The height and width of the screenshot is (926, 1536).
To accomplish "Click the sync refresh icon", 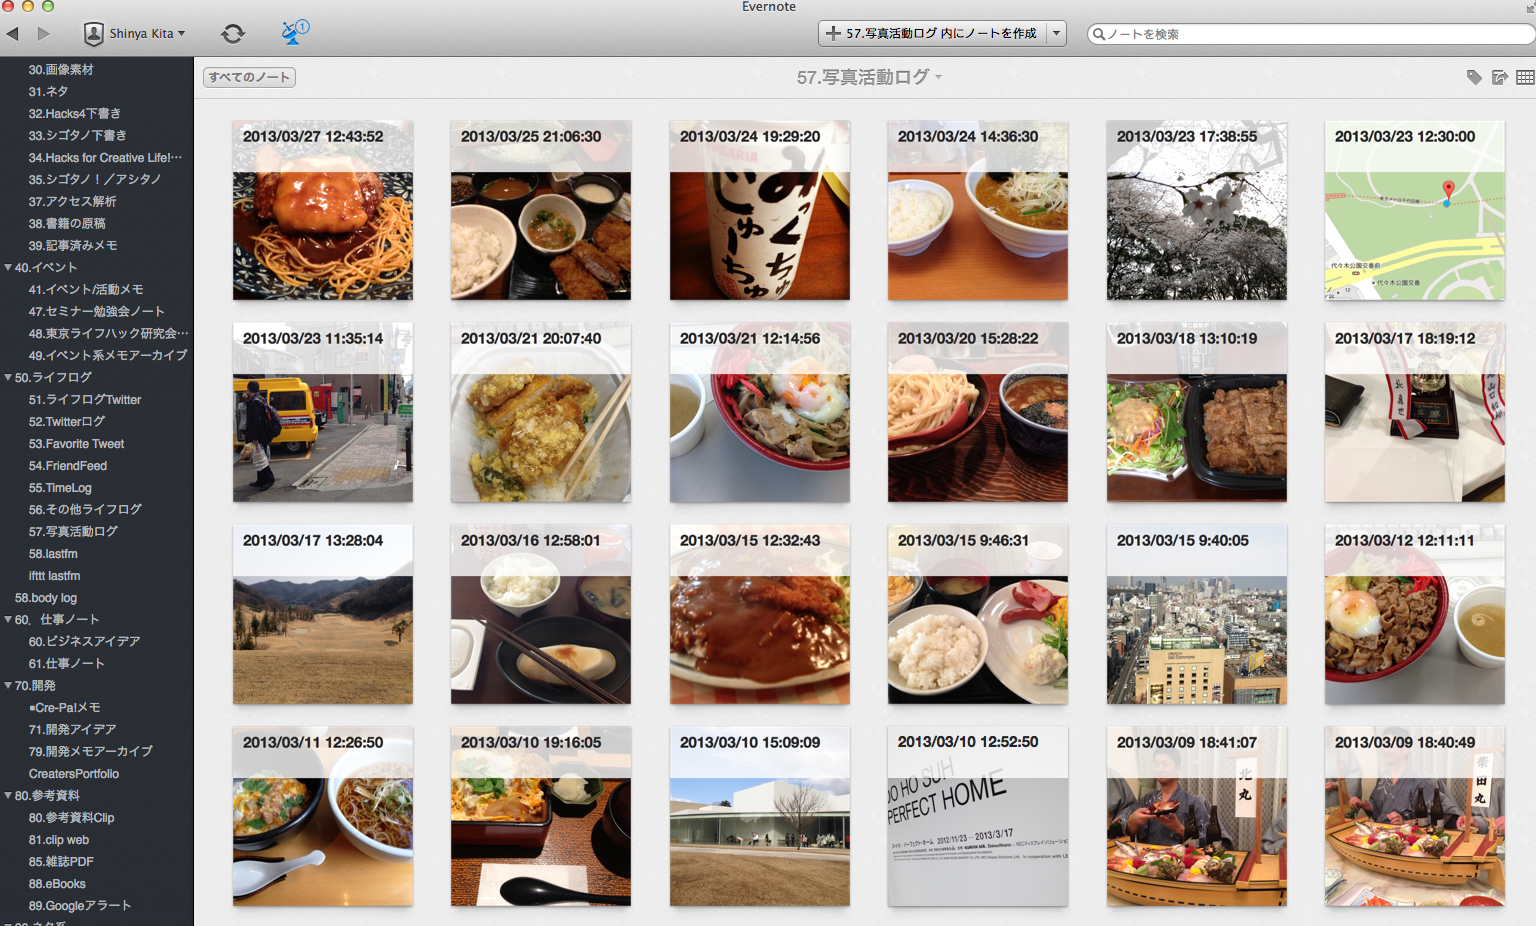I will (233, 34).
